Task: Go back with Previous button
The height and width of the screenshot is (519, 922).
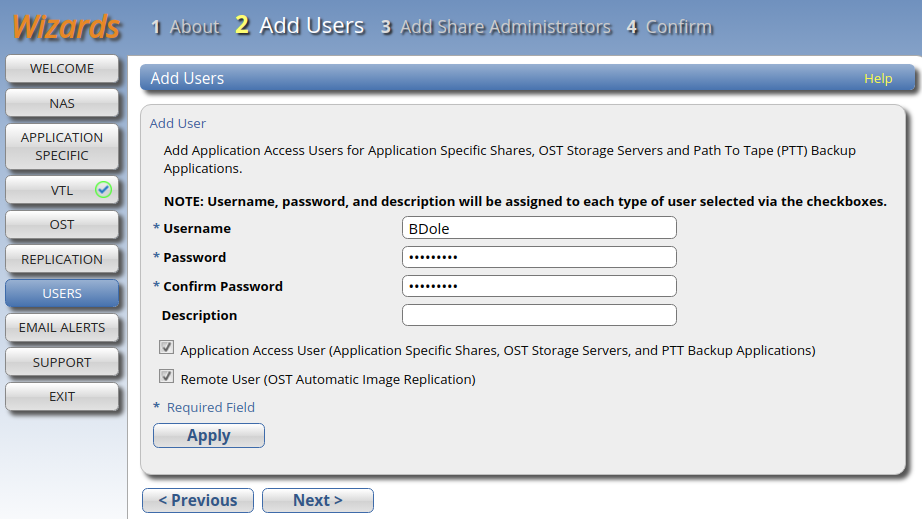Action: tap(198, 500)
